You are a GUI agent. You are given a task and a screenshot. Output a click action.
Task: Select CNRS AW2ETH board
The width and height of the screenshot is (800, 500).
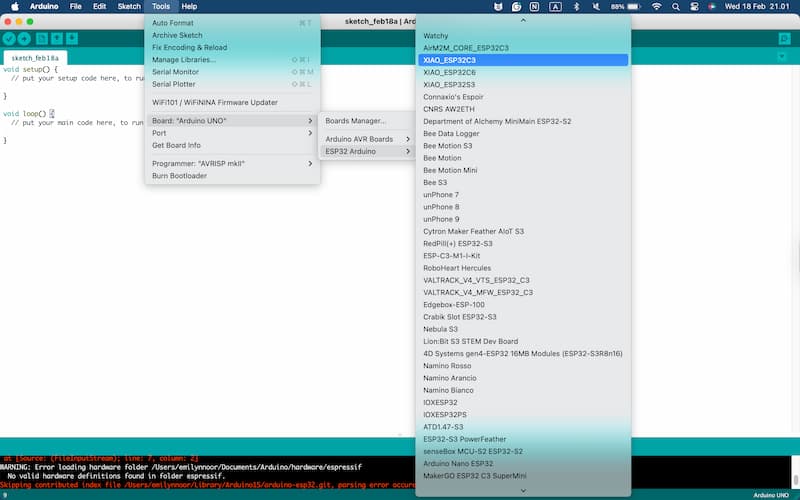pos(523,109)
